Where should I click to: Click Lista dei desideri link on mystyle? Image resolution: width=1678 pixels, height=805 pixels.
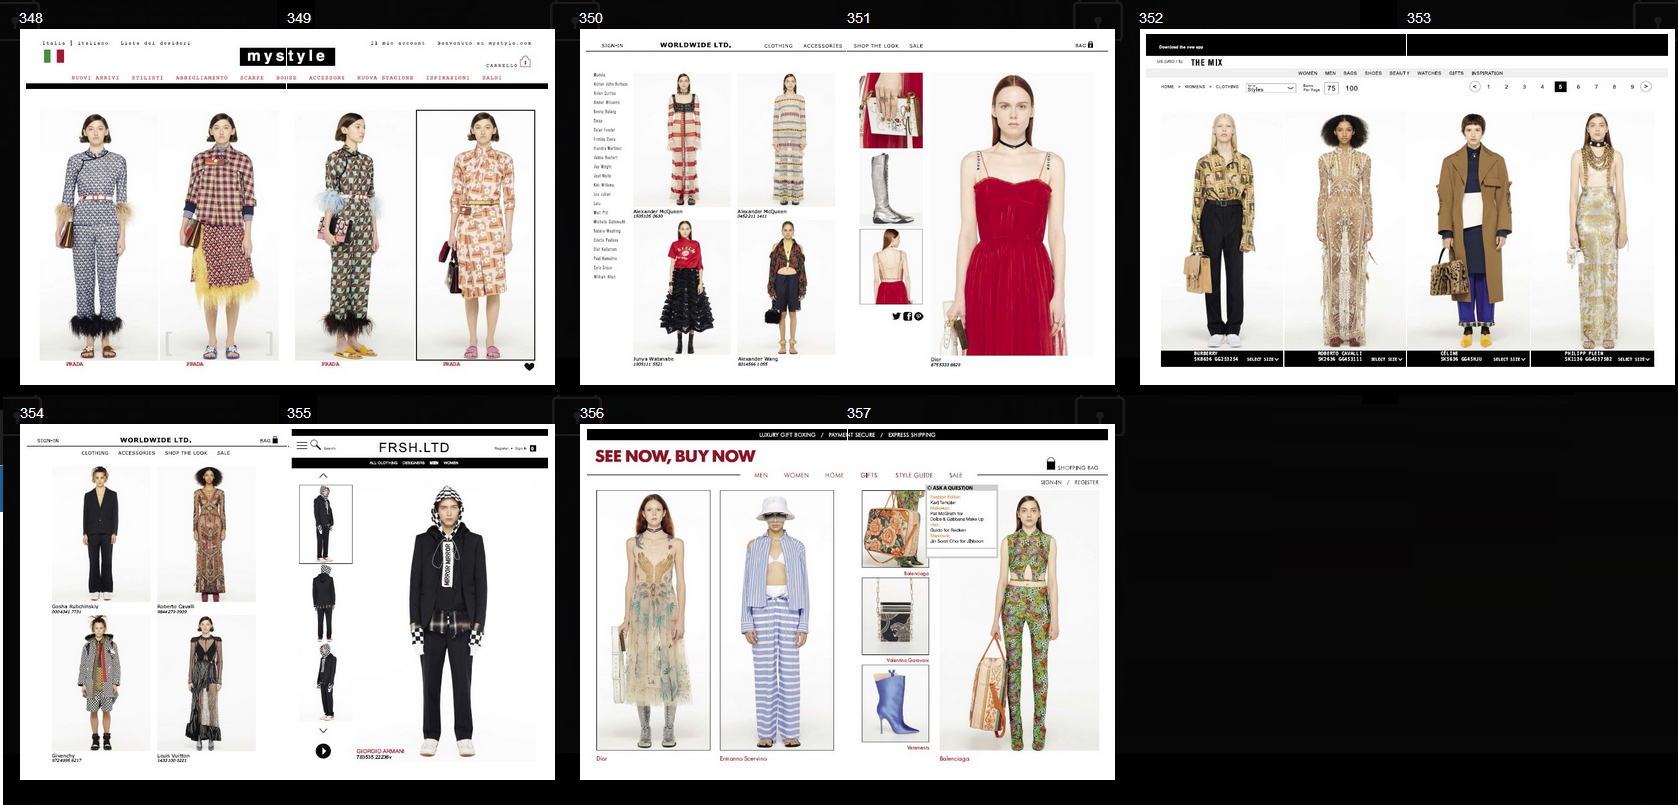pos(155,43)
